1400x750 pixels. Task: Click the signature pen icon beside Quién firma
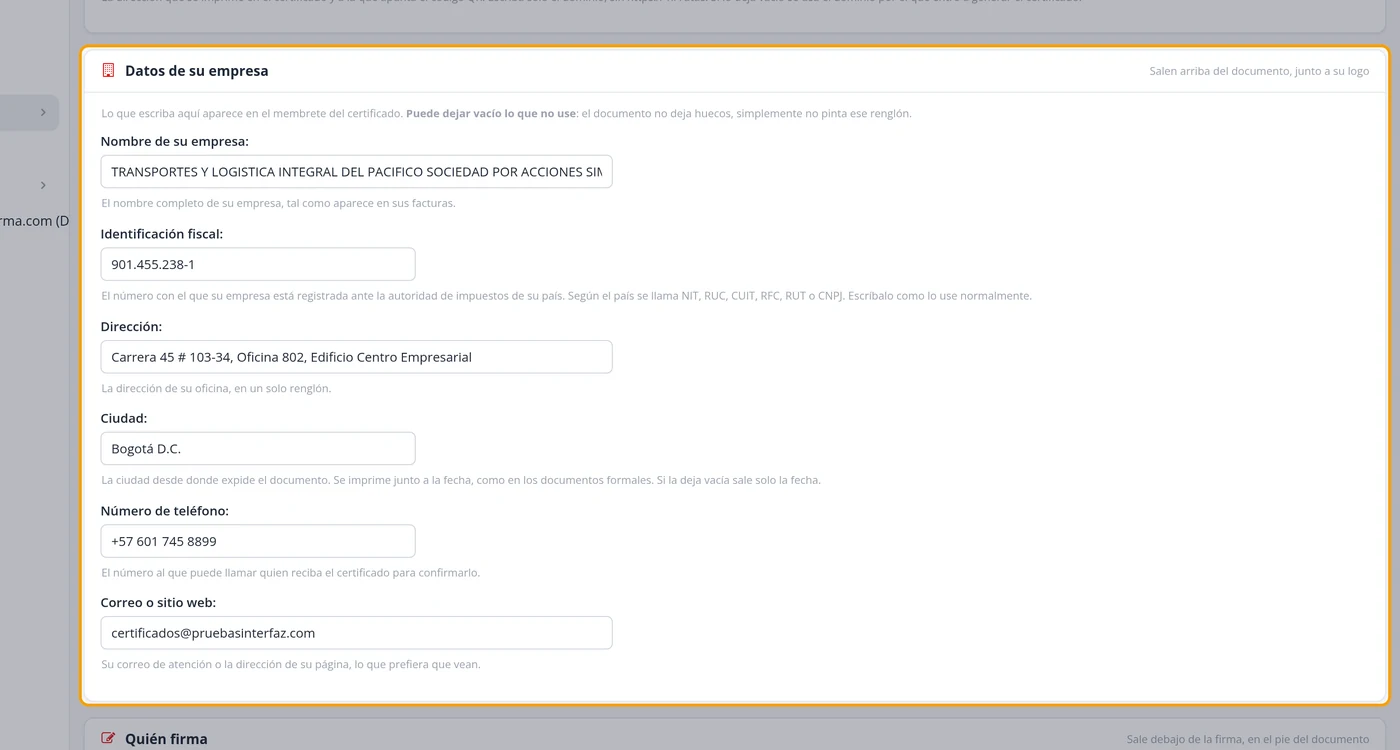(108, 739)
